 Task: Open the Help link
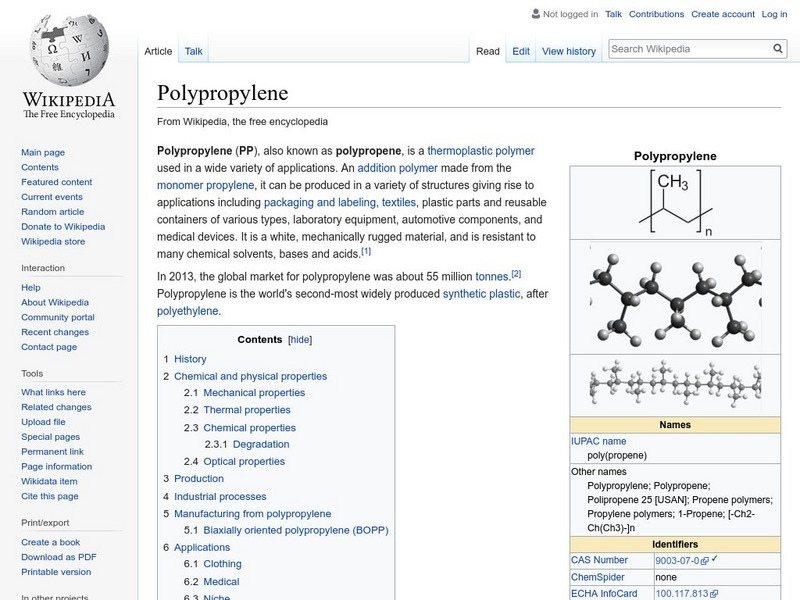[31, 288]
